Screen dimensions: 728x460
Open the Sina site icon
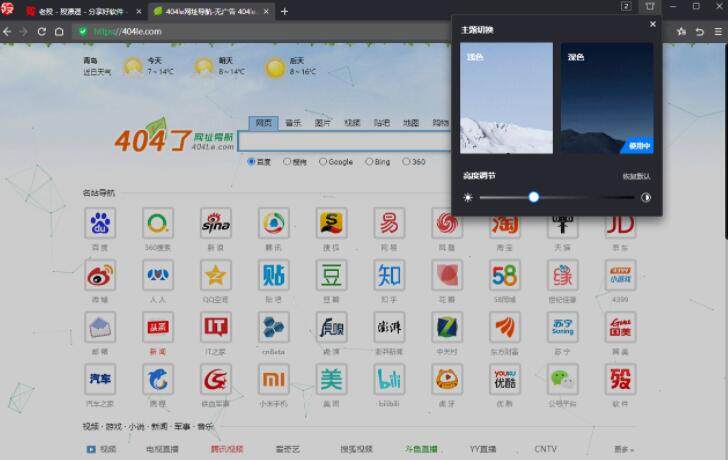click(x=215, y=223)
